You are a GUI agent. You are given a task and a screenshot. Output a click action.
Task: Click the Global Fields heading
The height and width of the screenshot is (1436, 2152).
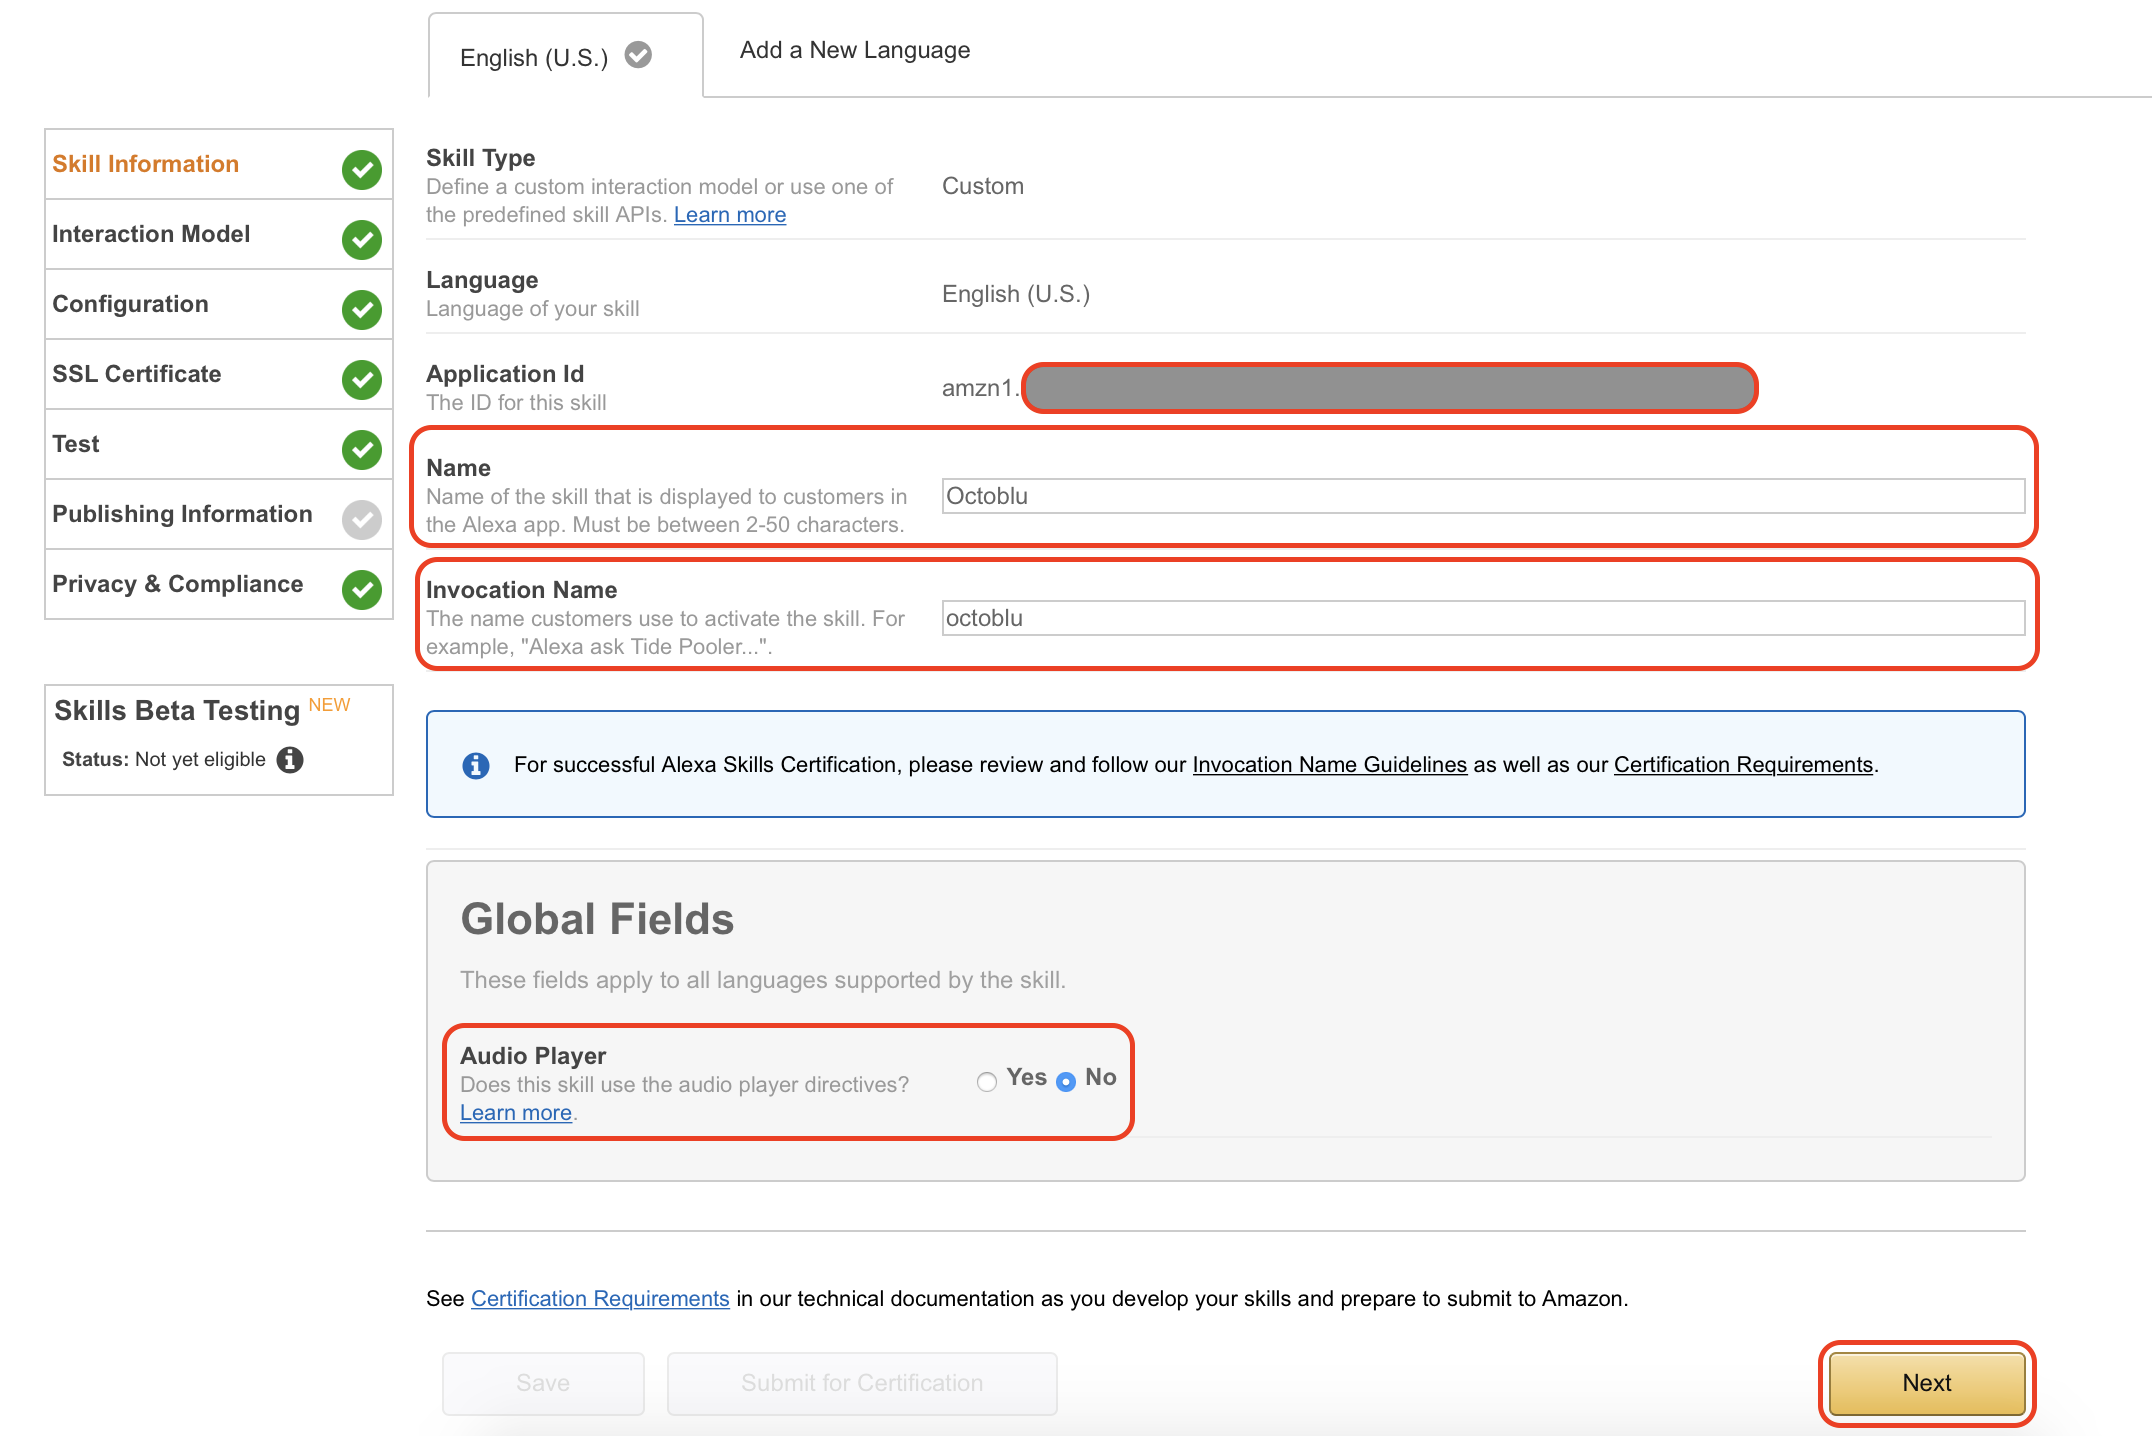597,919
